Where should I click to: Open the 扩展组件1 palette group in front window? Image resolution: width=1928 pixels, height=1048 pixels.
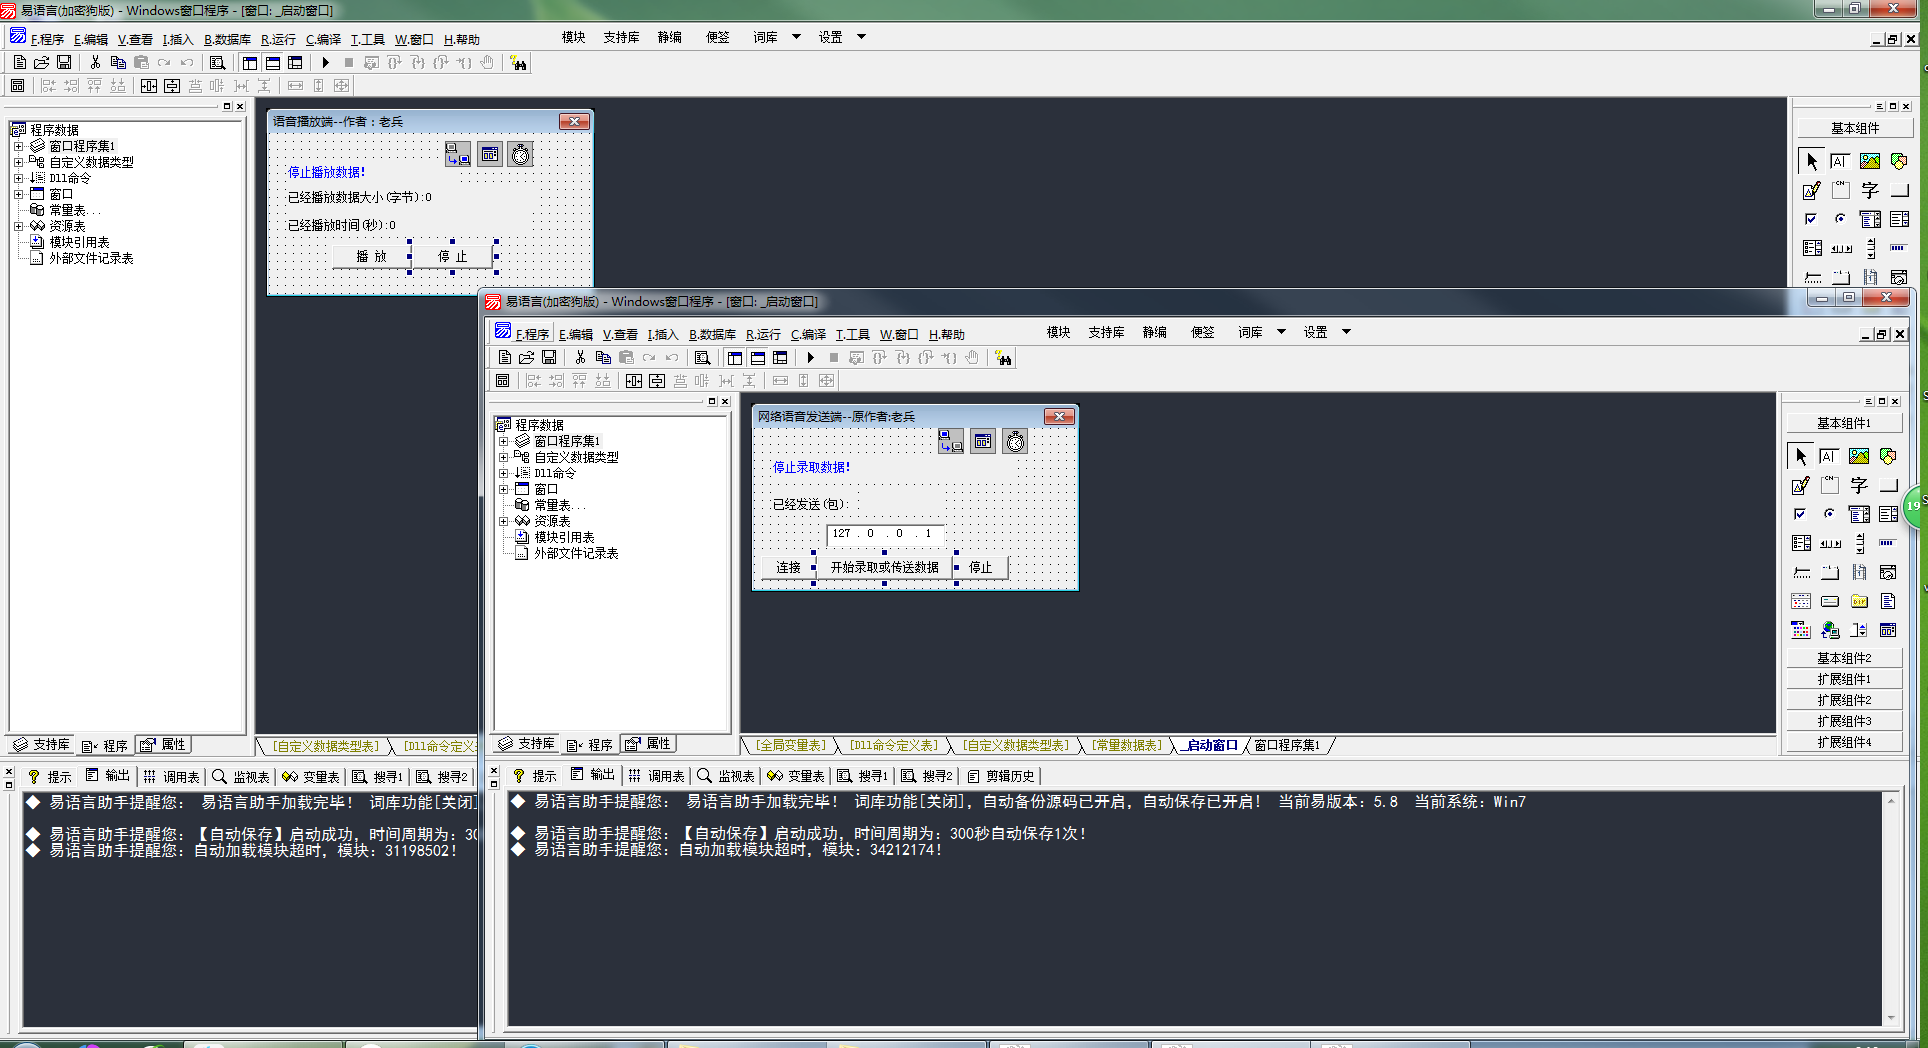[x=1844, y=679]
